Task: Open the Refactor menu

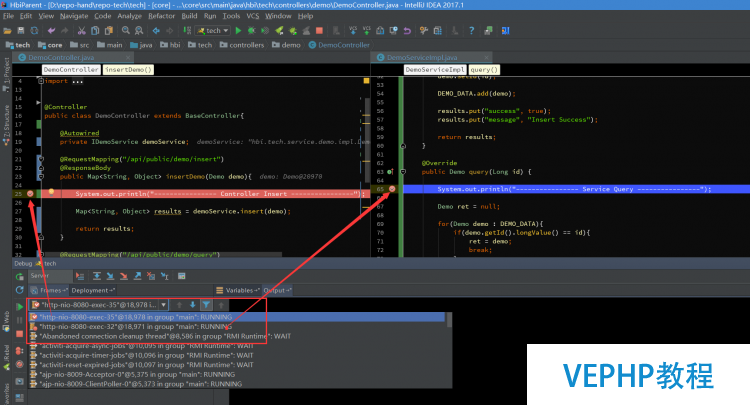Action: (161, 16)
